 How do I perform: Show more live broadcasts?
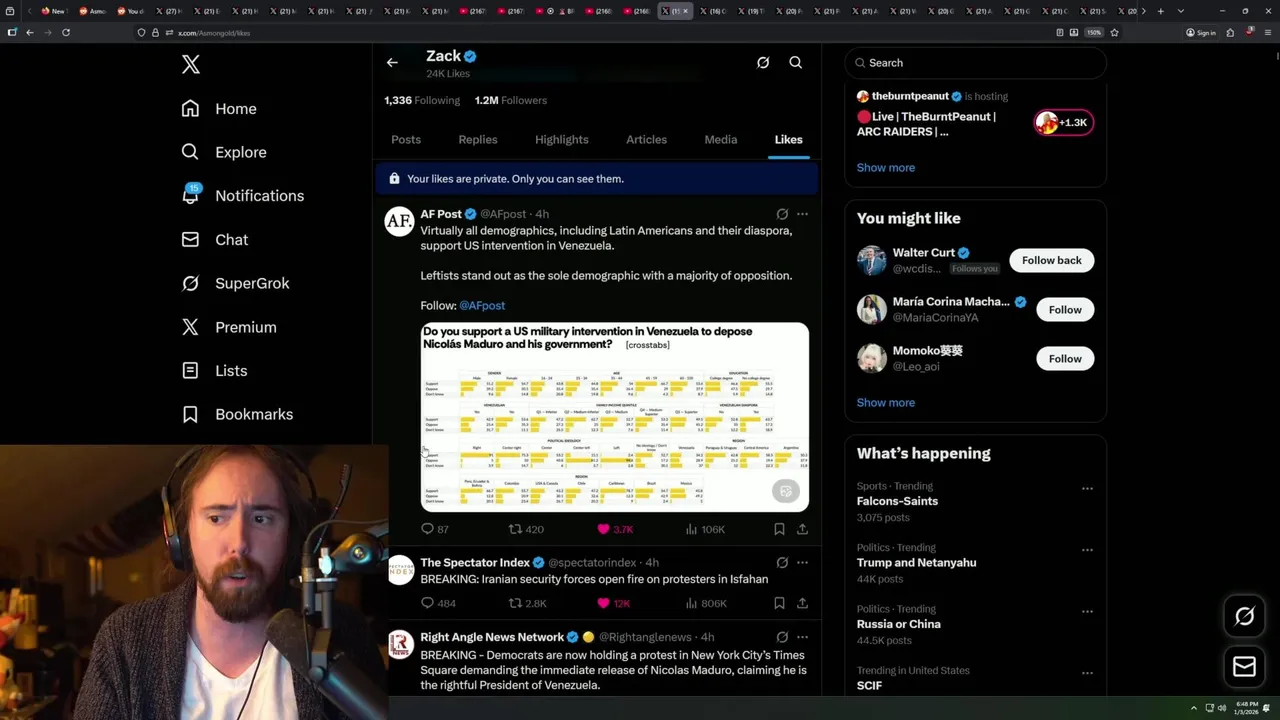(x=886, y=168)
